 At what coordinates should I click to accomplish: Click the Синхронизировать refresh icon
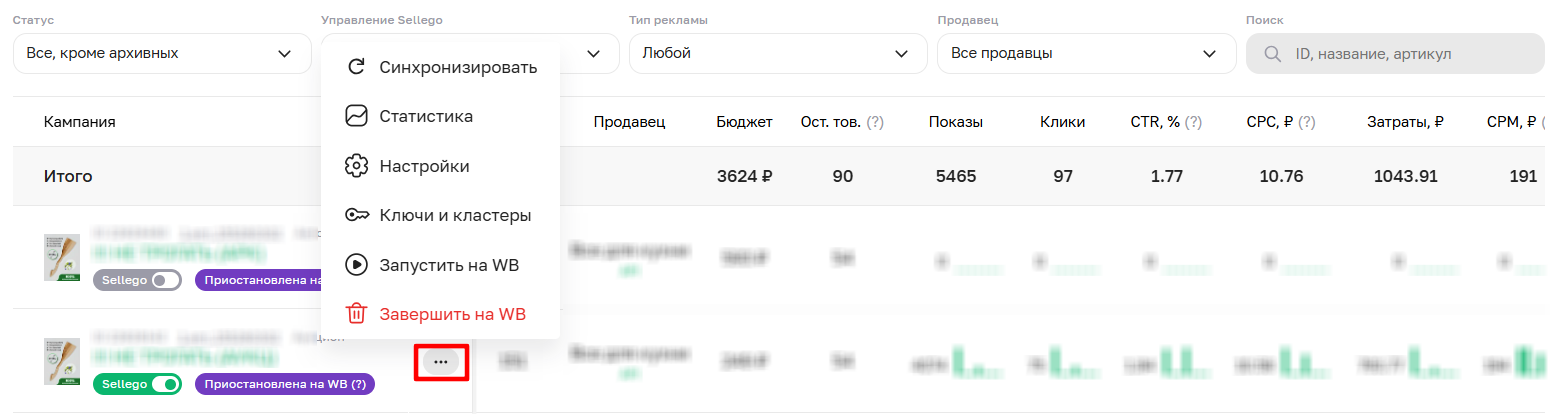pos(356,67)
